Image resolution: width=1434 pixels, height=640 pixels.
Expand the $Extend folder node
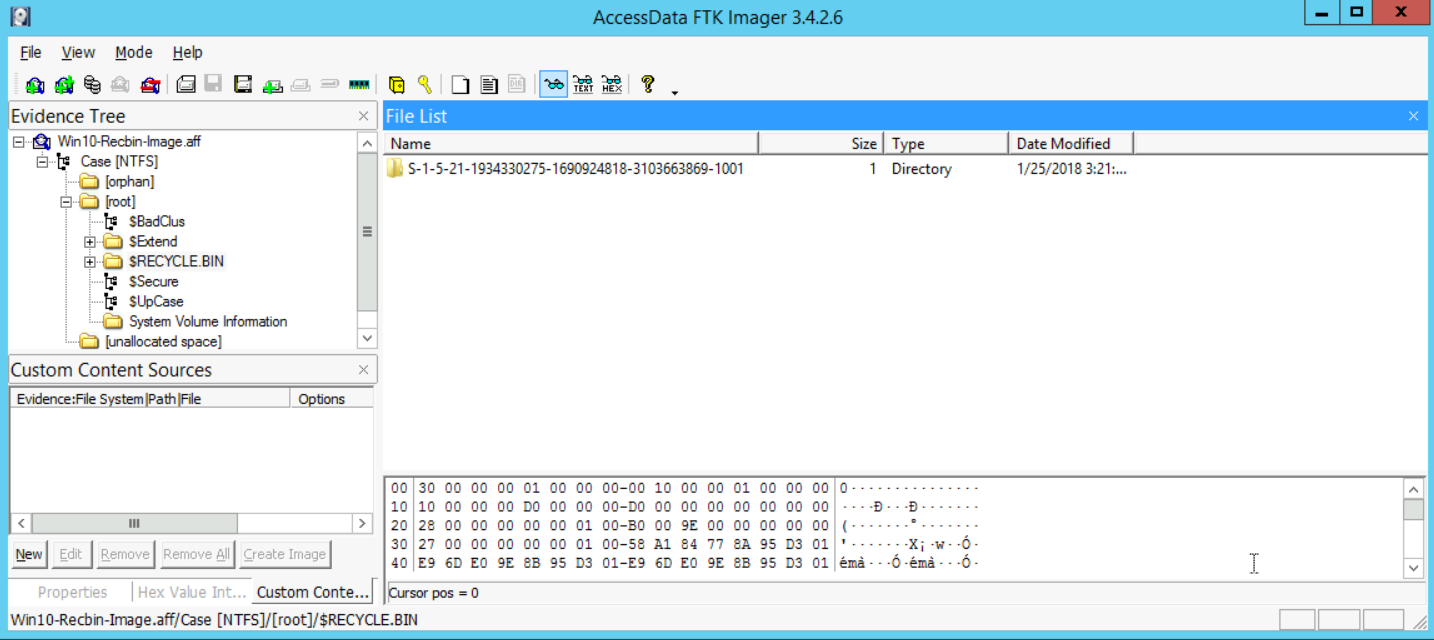tap(90, 242)
